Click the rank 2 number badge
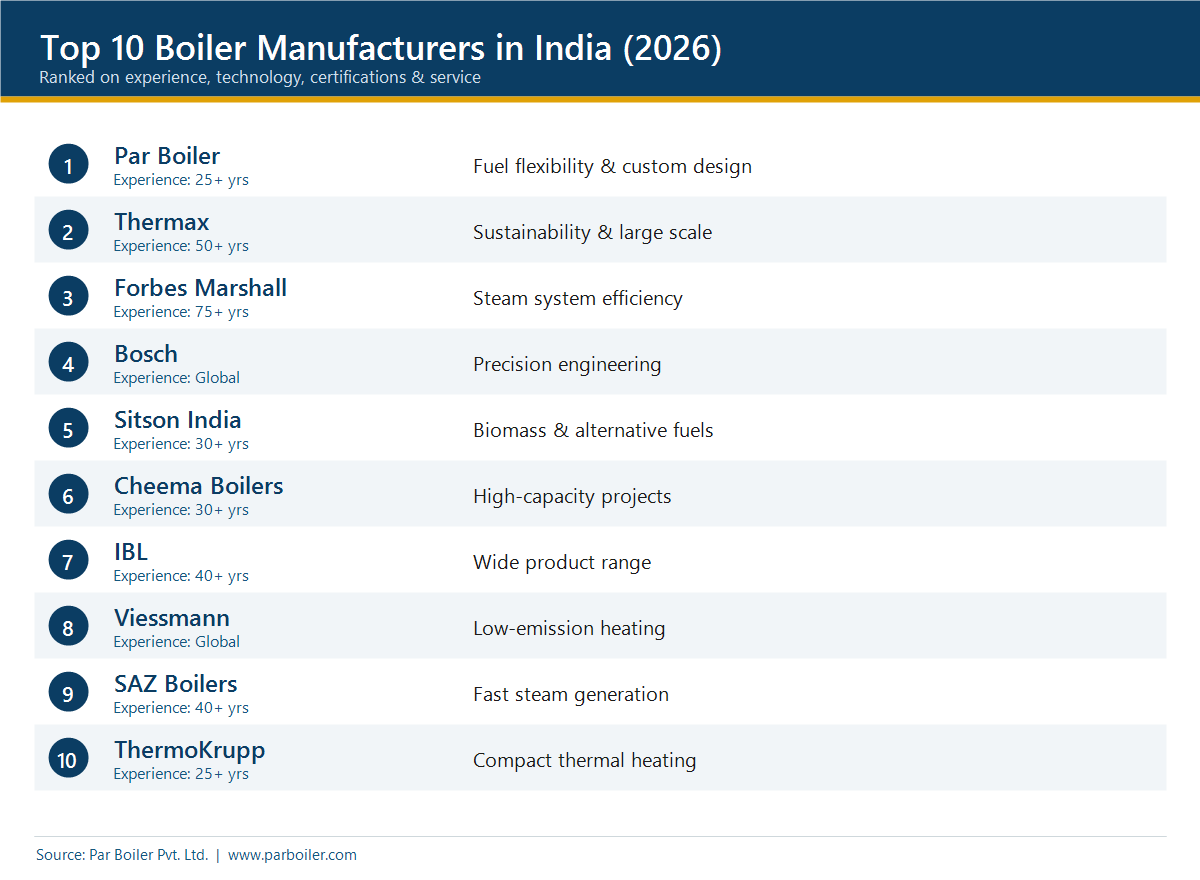Screen dimensions: 1200x880 click(68, 231)
